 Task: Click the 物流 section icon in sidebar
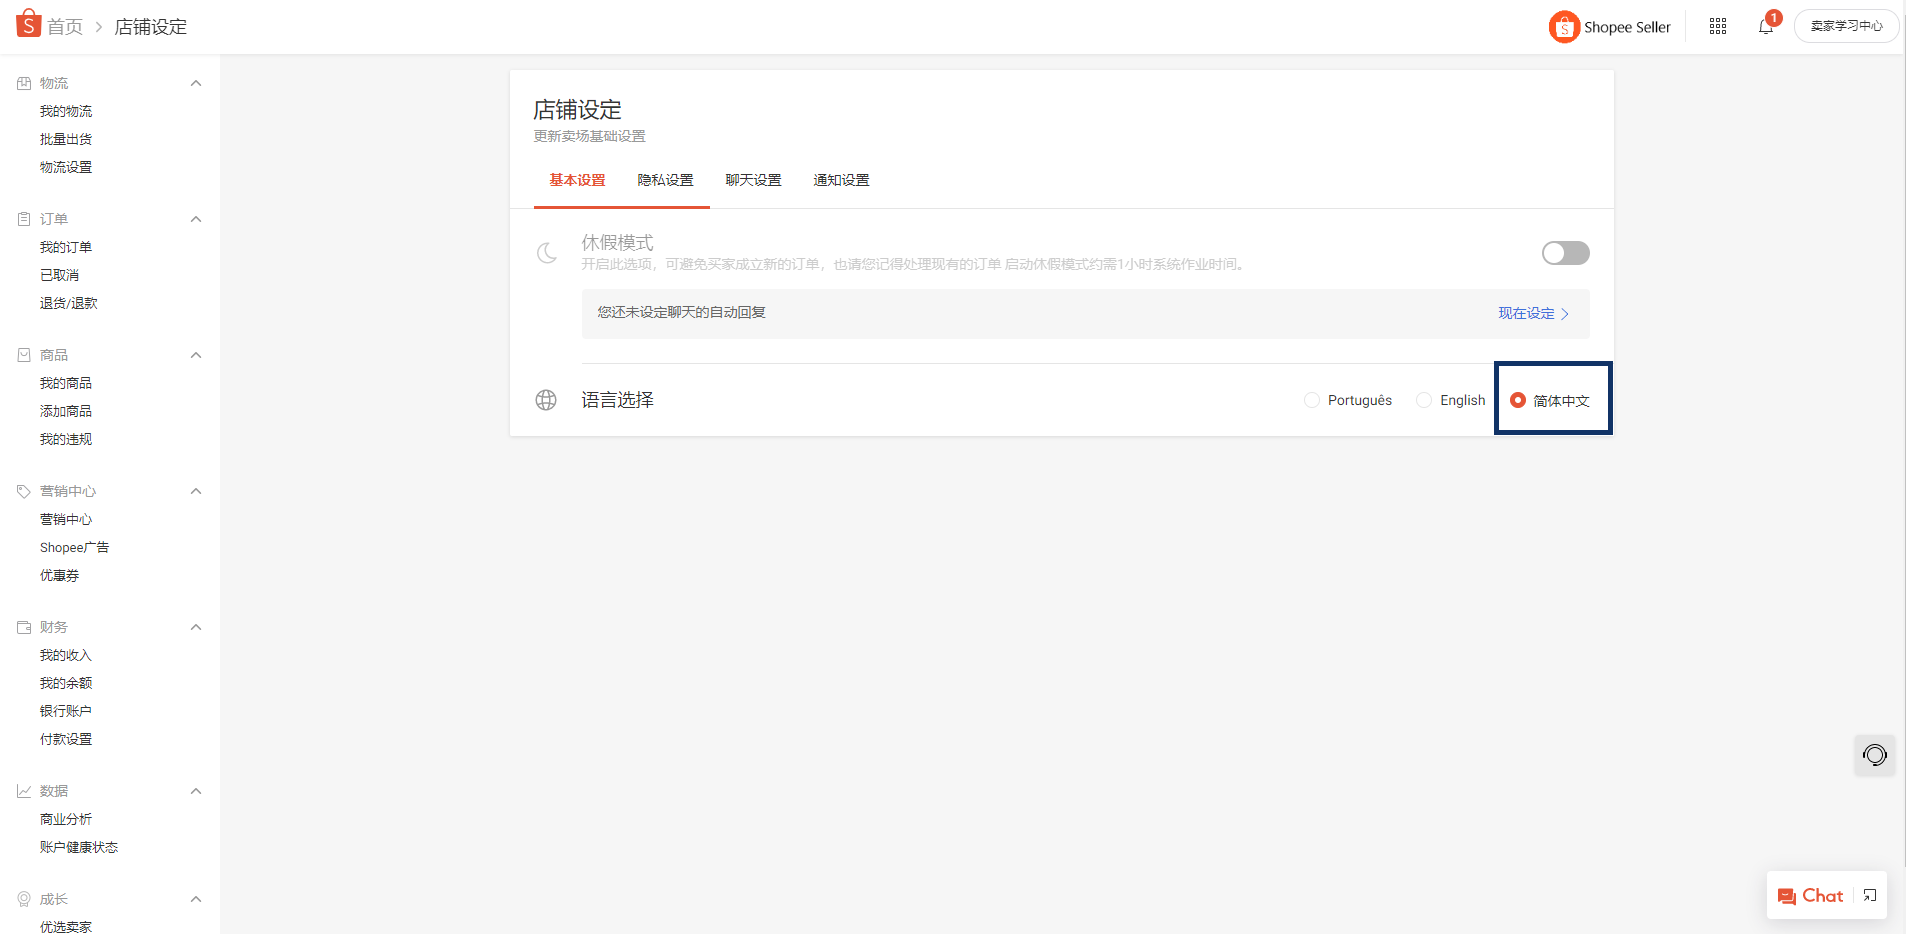pos(24,83)
